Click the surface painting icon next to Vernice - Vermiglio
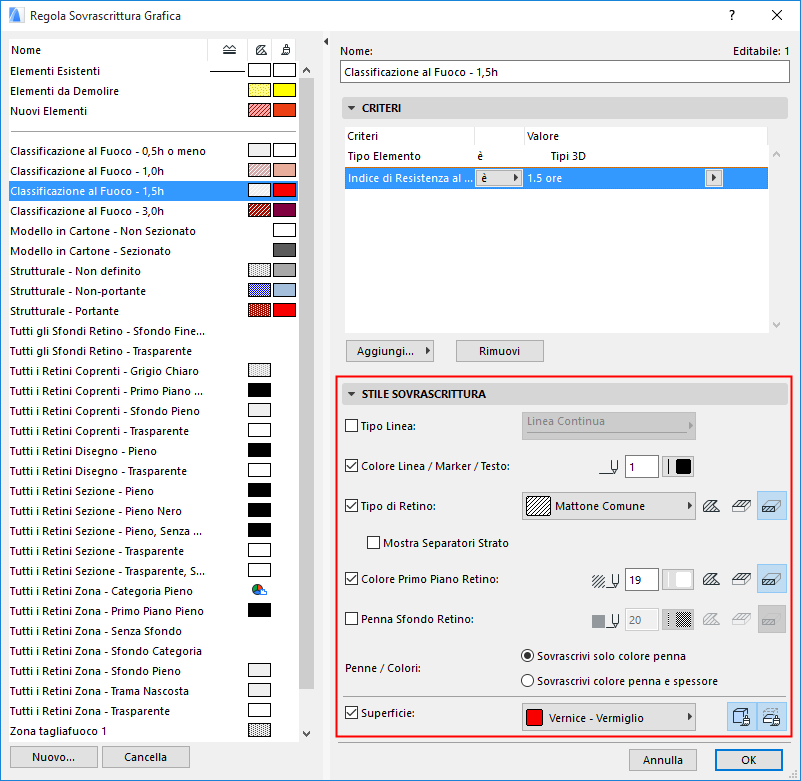The image size is (801, 781). coord(741,717)
